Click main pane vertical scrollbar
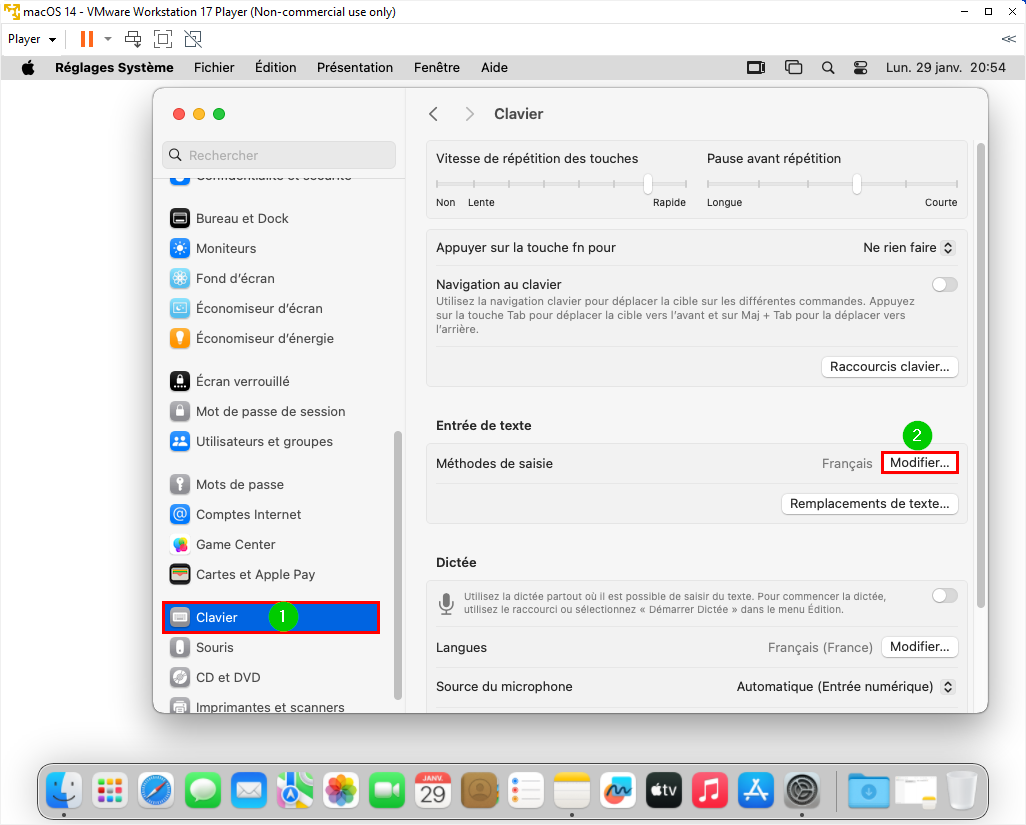This screenshot has width=1026, height=825. click(980, 376)
